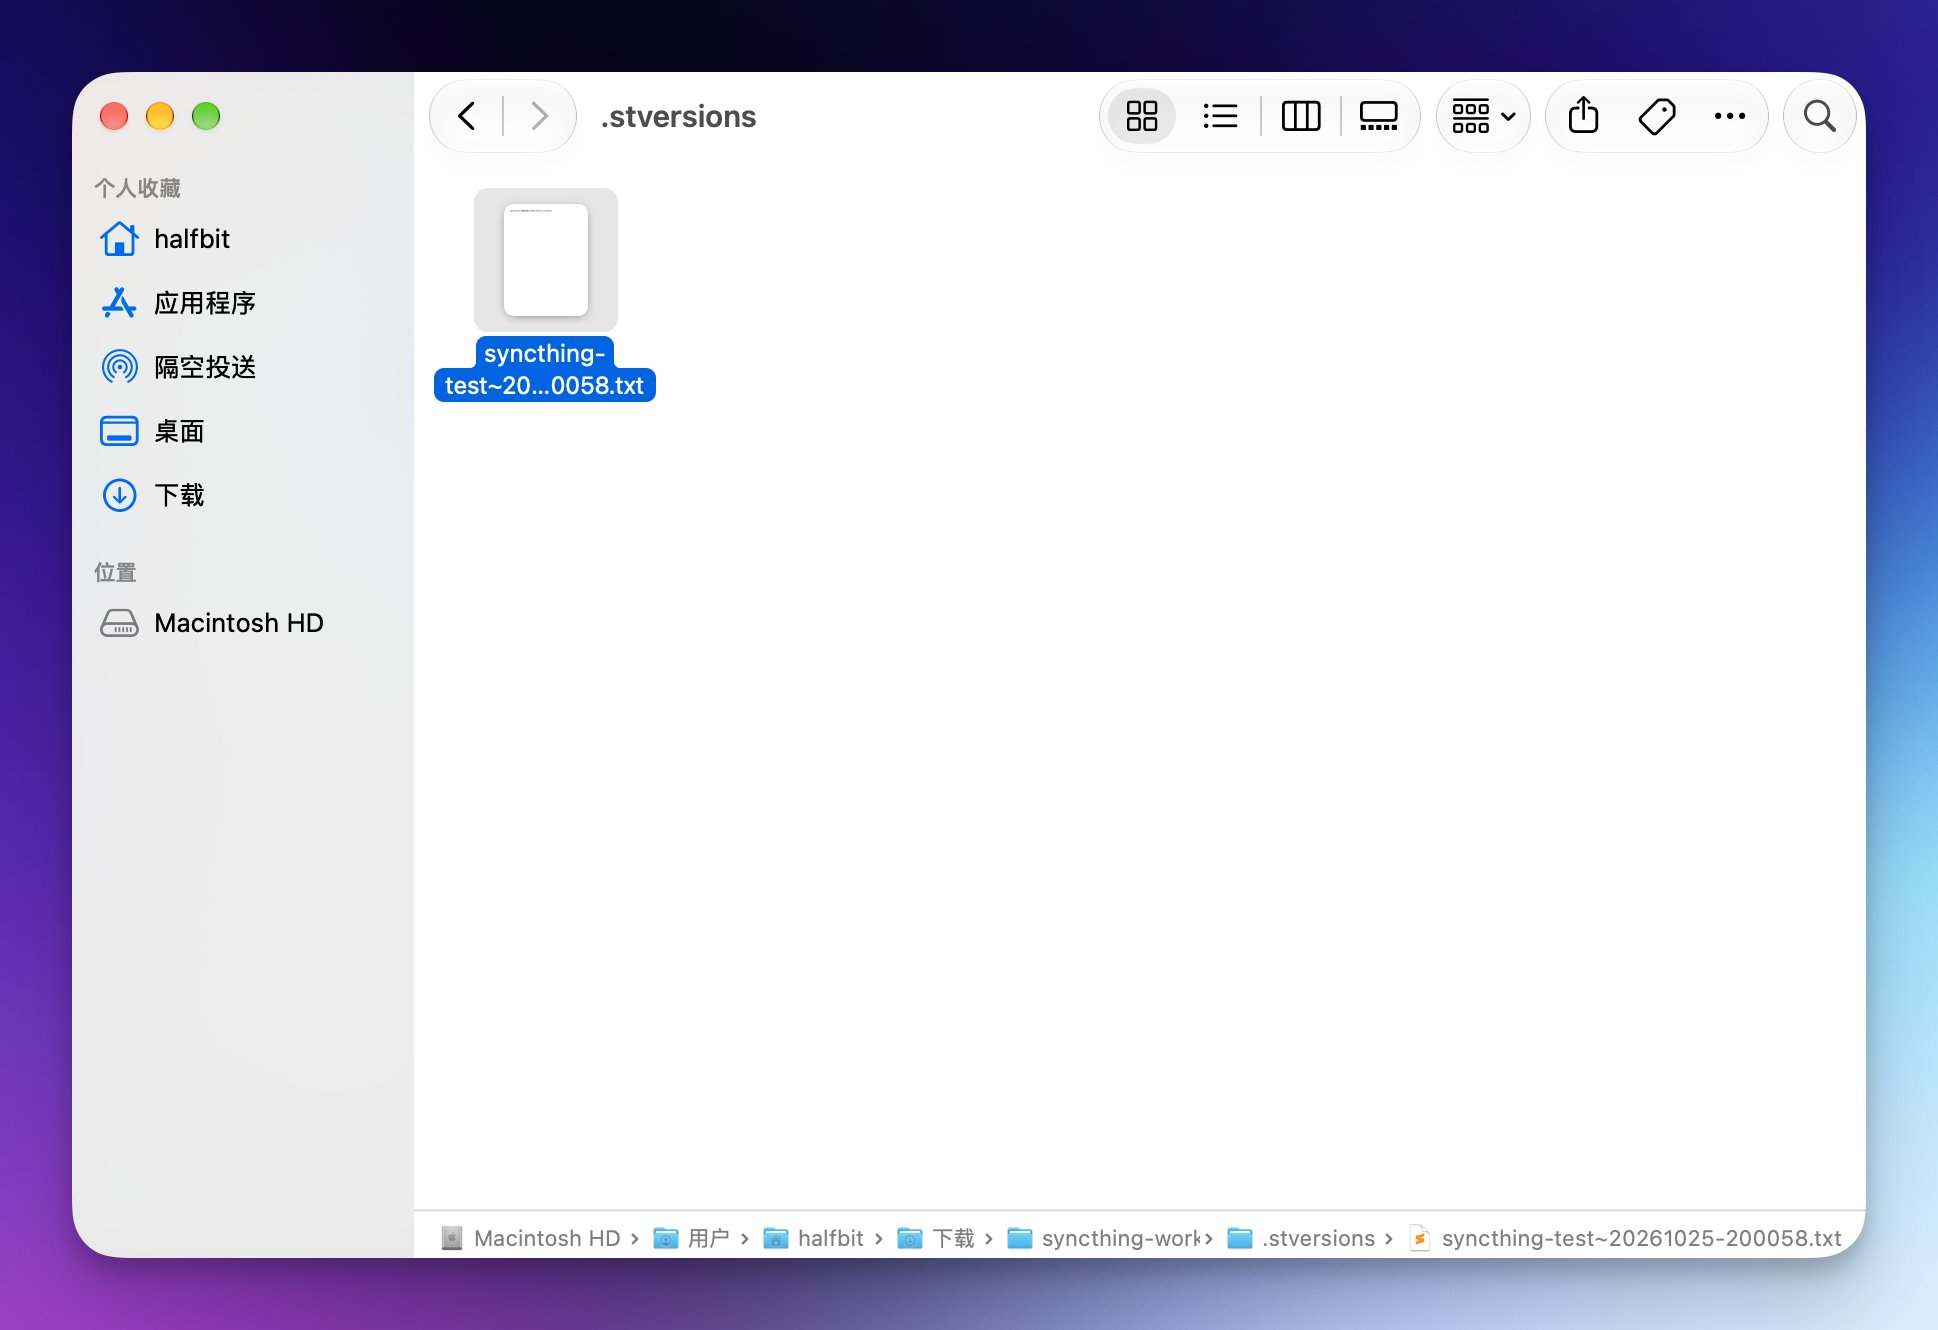Viewport: 1938px width, 1330px height.
Task: Open 应用程序 in the sidebar
Action: [244, 303]
